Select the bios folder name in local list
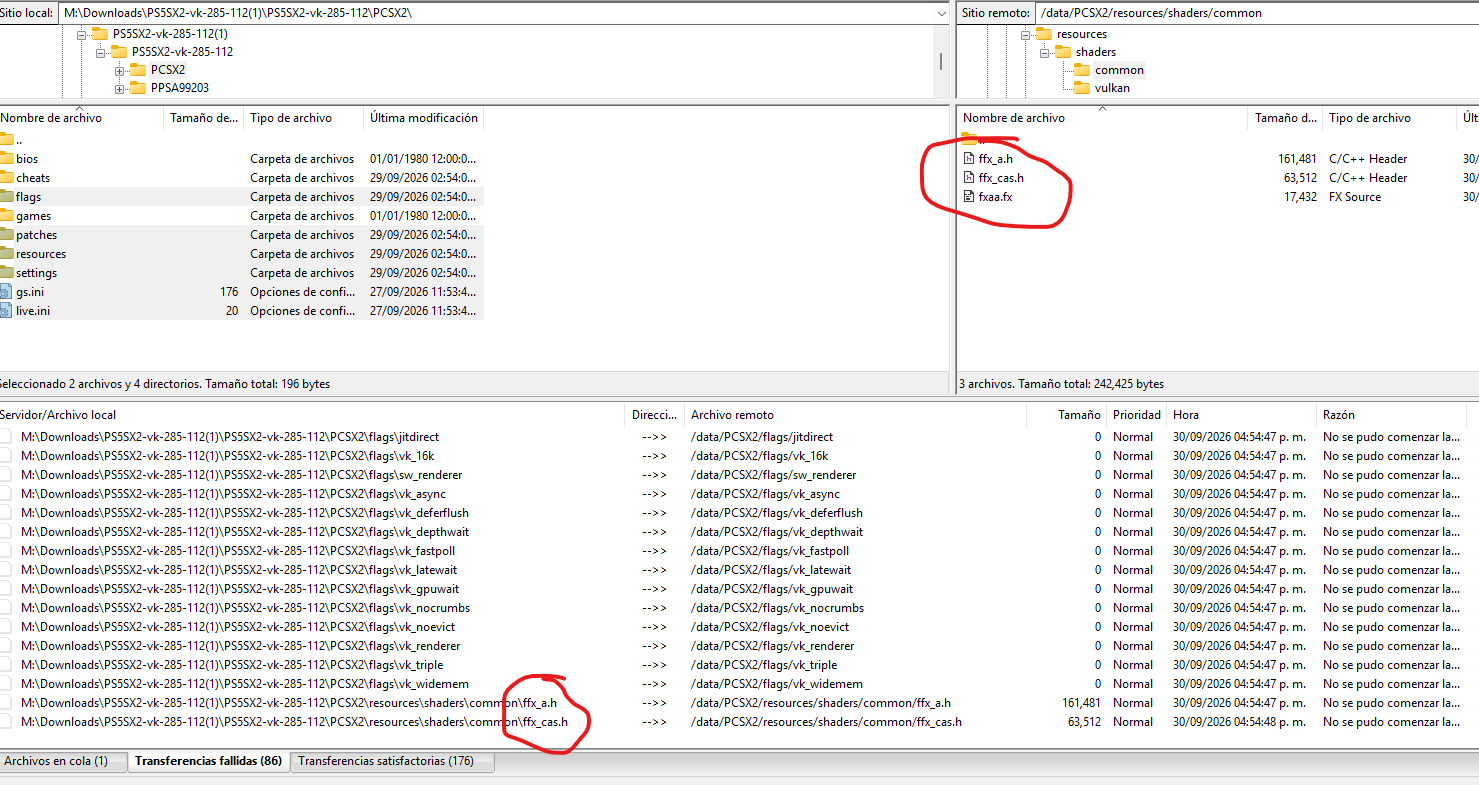Image resolution: width=1479 pixels, height=785 pixels. point(28,159)
